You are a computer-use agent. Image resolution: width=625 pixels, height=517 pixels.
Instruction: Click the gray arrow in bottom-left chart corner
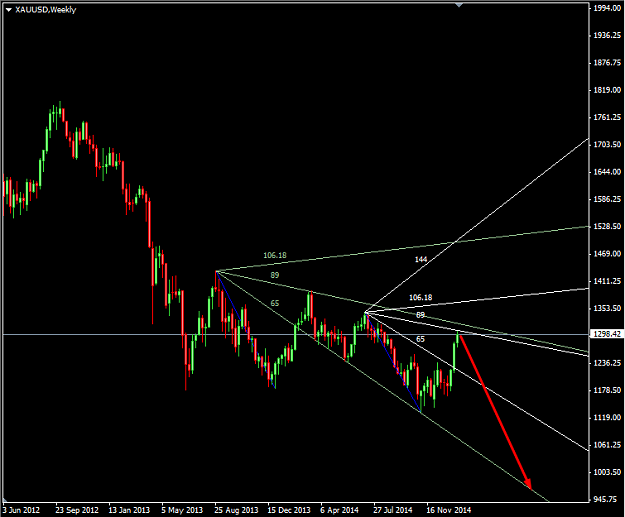pos(6,500)
